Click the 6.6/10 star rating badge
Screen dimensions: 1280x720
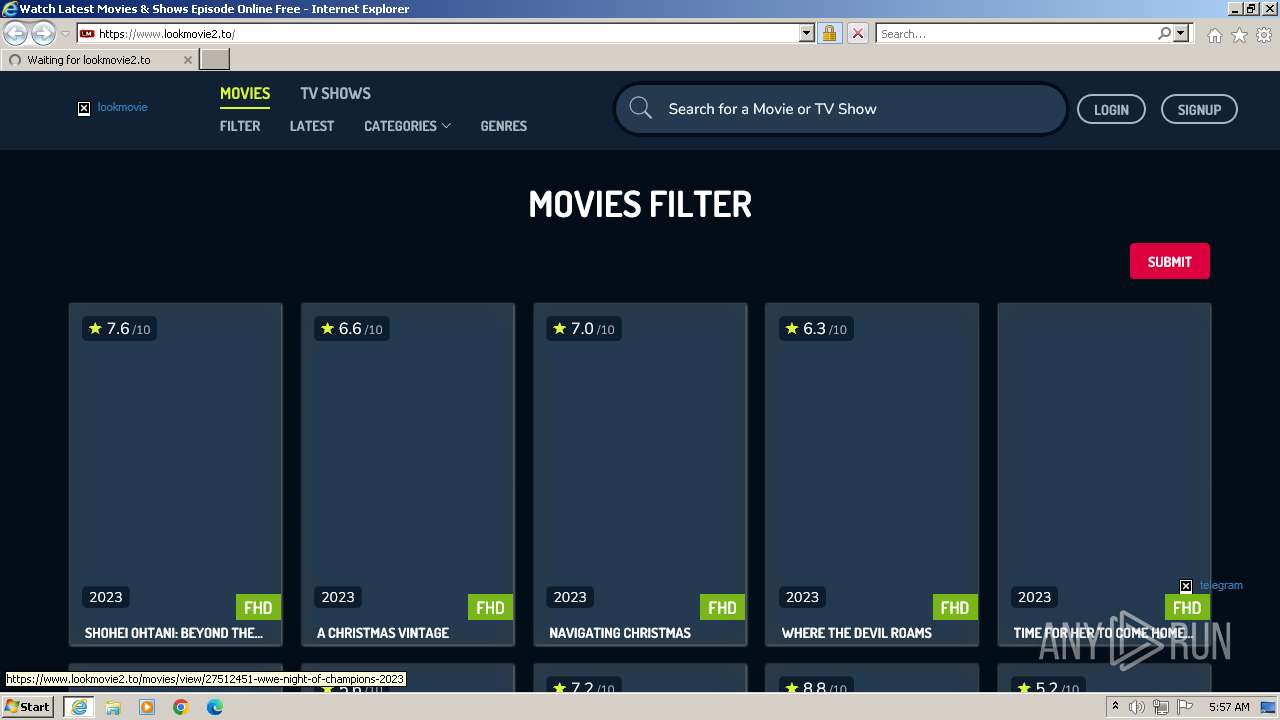point(351,329)
